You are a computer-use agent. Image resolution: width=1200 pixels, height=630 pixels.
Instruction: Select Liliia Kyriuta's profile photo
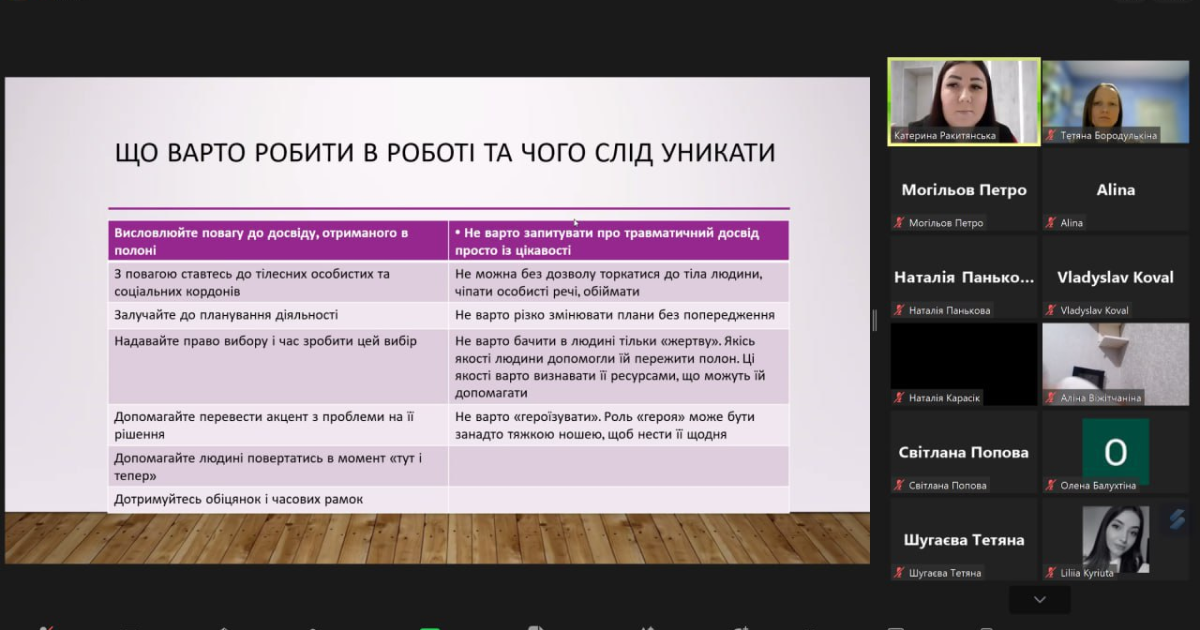click(x=1114, y=536)
